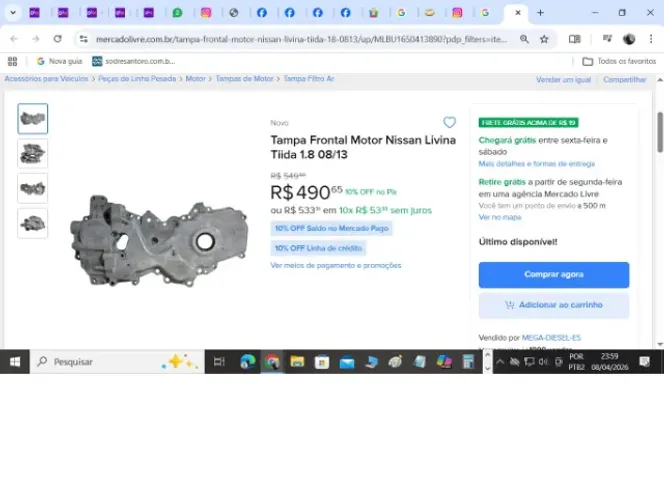Open Tampa Filtro Ar breadcrumb
The width and height of the screenshot is (664, 500).
click(x=309, y=79)
